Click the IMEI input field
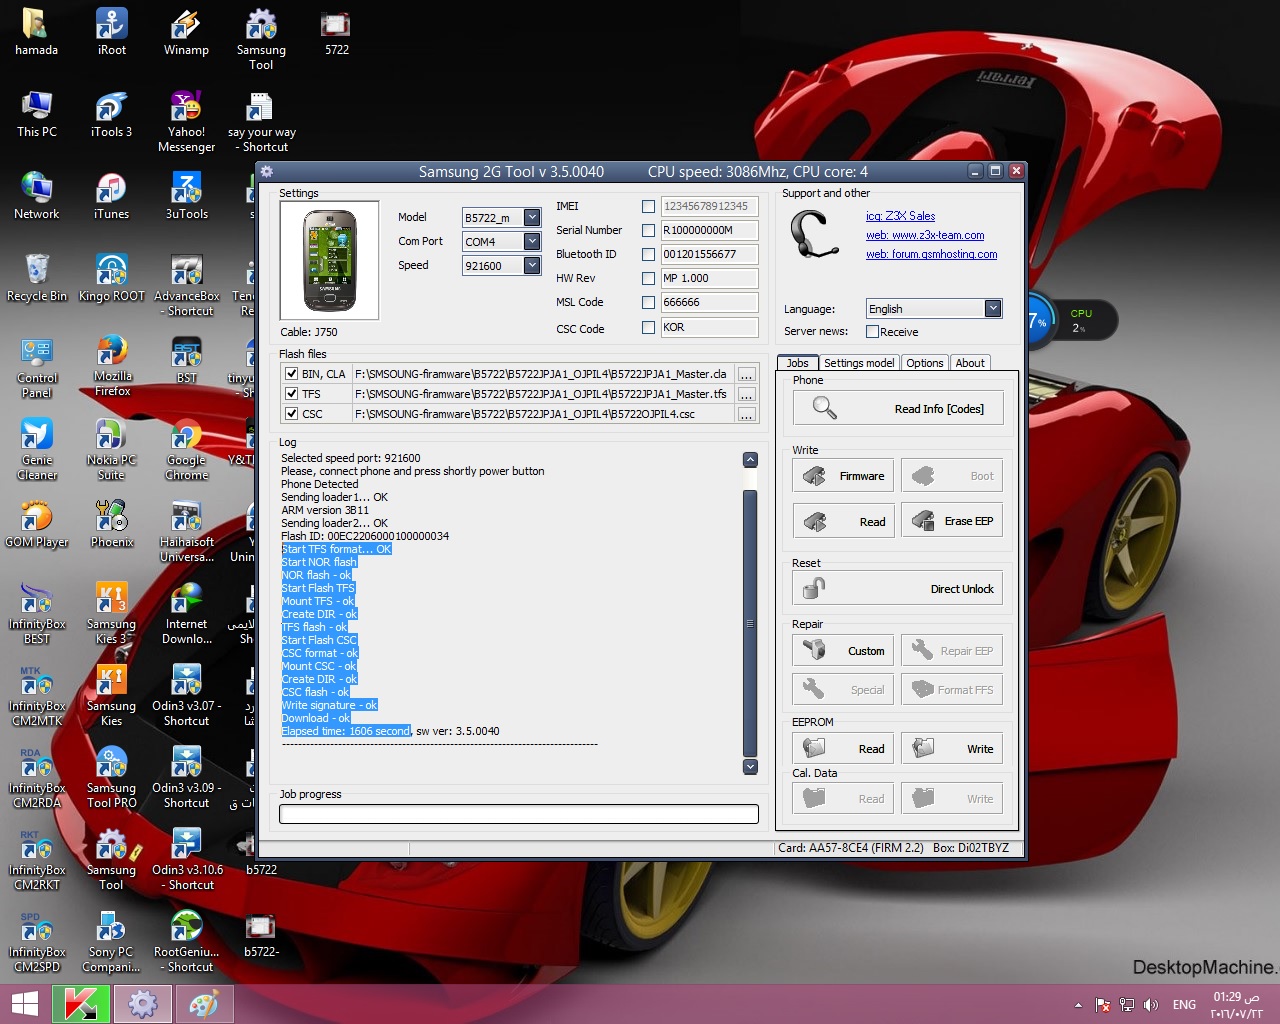This screenshot has height=1024, width=1280. click(709, 206)
